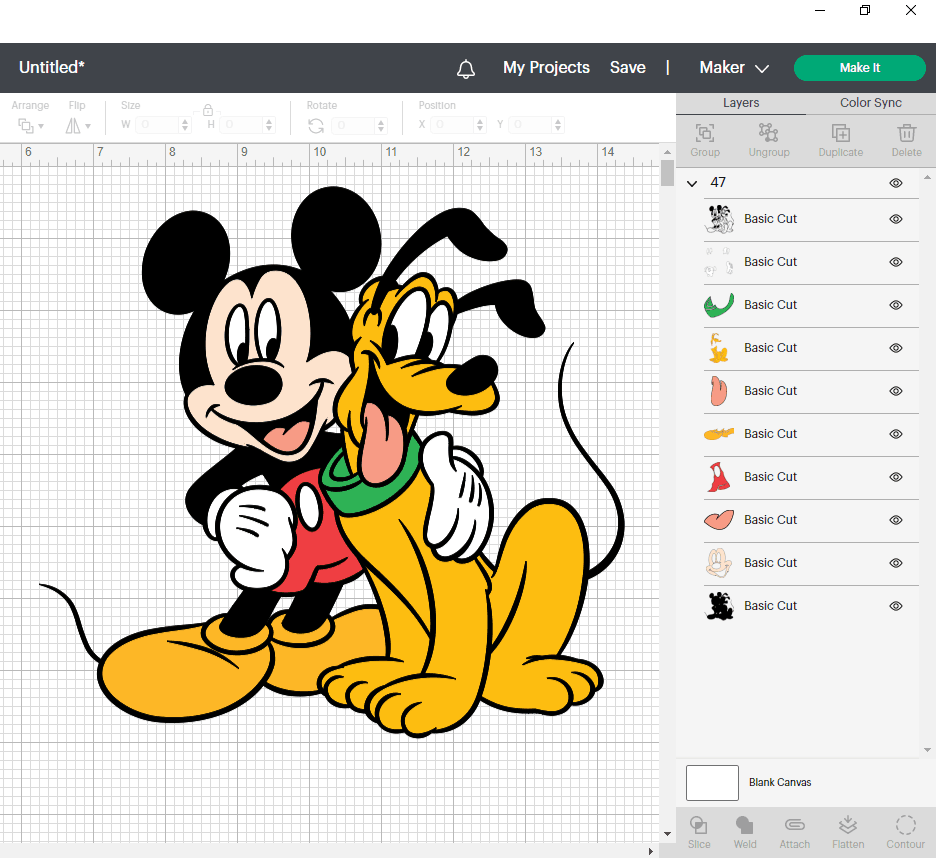The height and width of the screenshot is (858, 936).
Task: Open the Layers tab
Action: coord(741,103)
